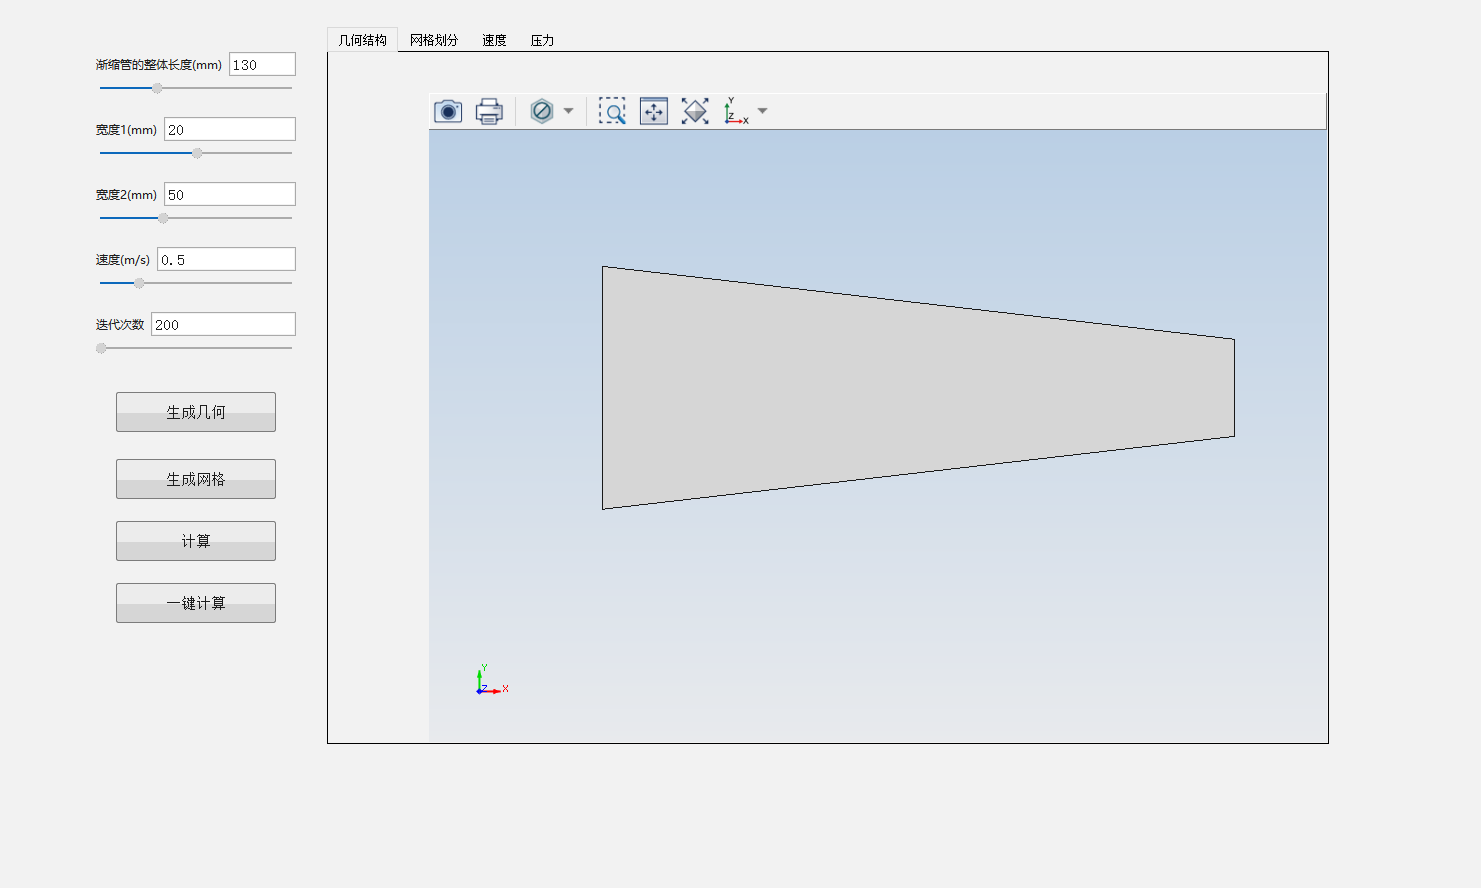Click the 宽度1 slider handle
The image size is (1481, 888).
point(197,153)
